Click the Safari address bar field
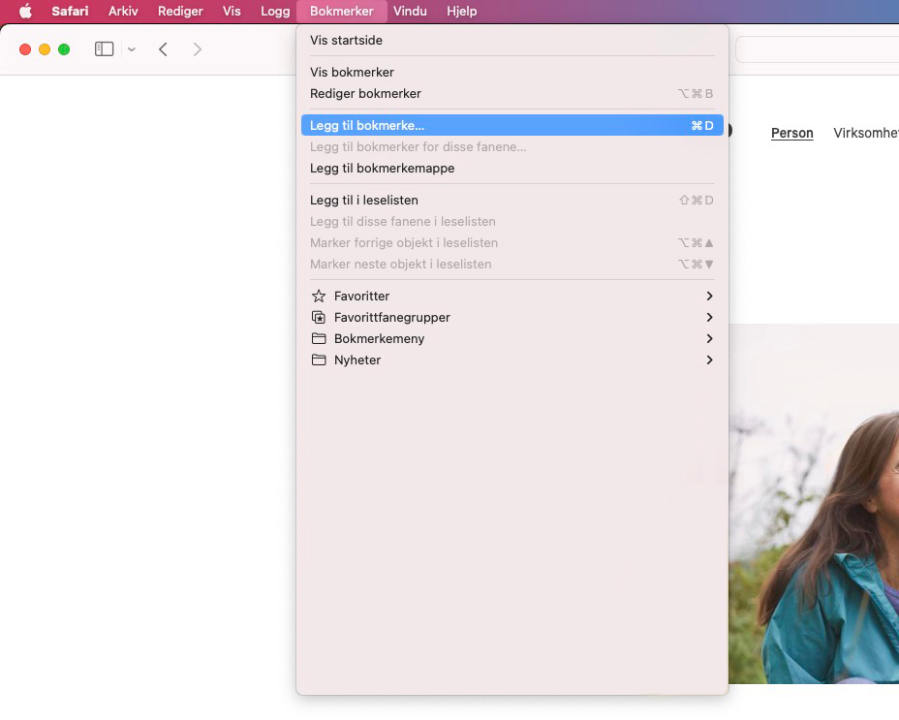 (817, 49)
